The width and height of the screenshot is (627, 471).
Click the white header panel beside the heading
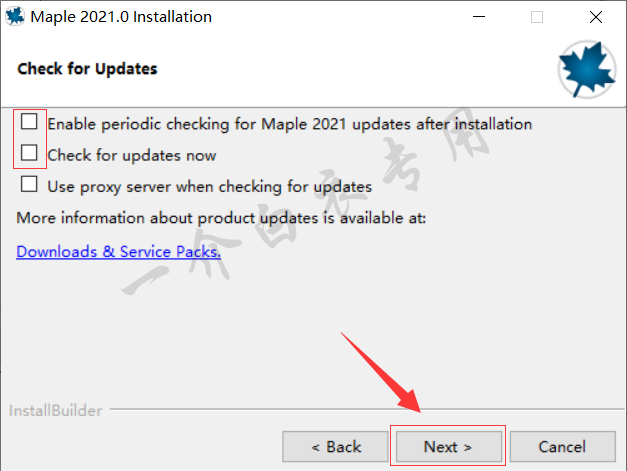[352, 70]
